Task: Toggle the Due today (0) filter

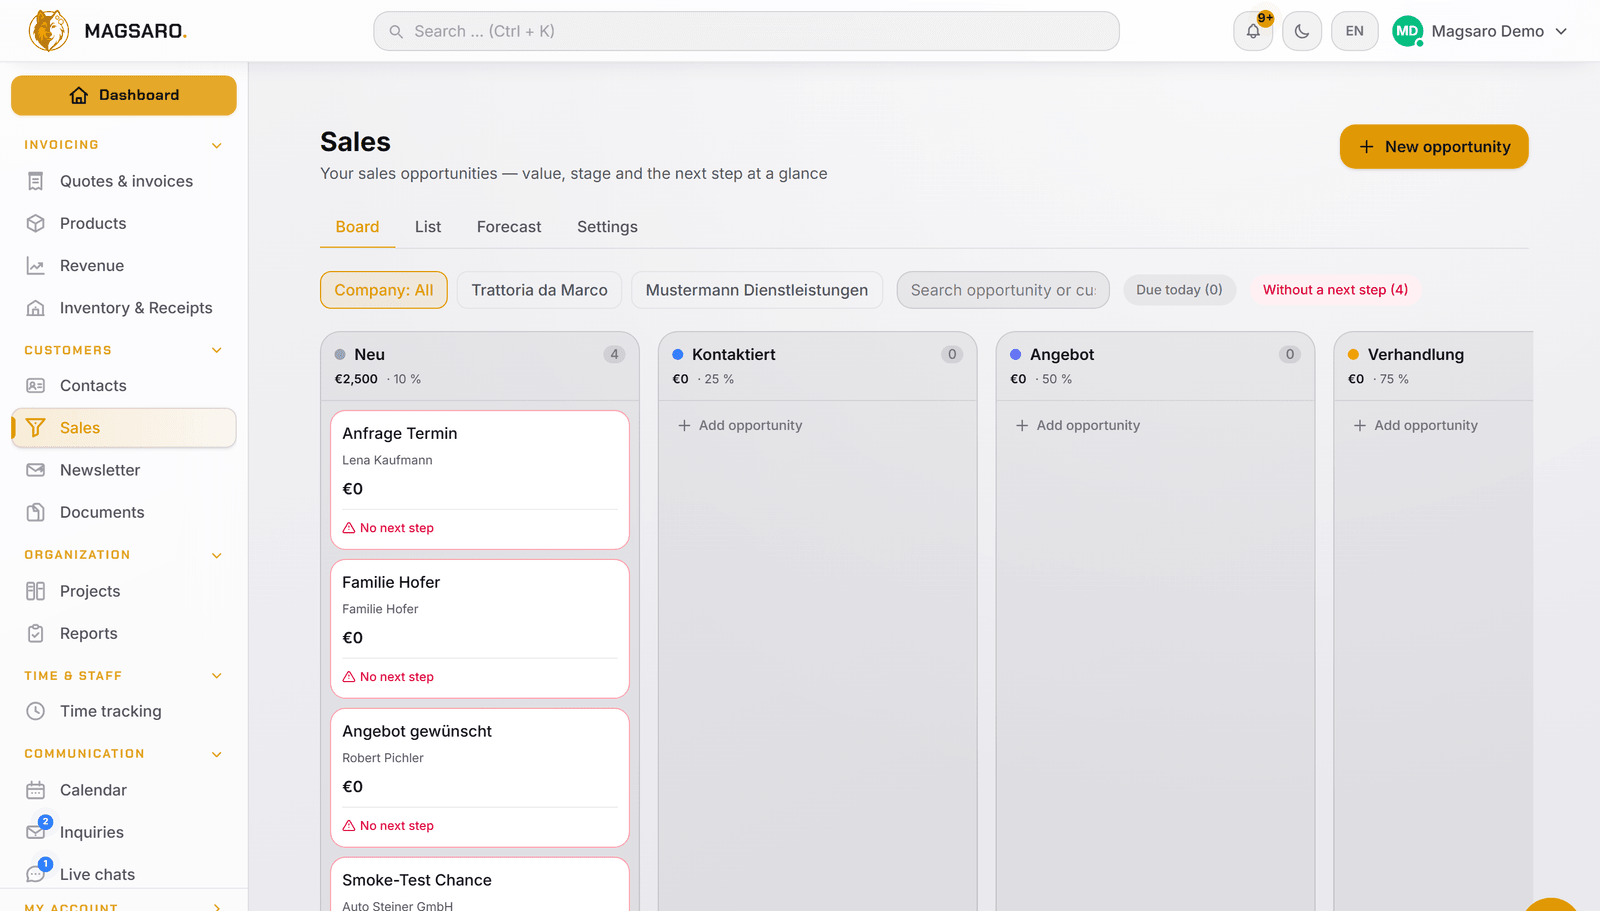Action: coord(1180,290)
